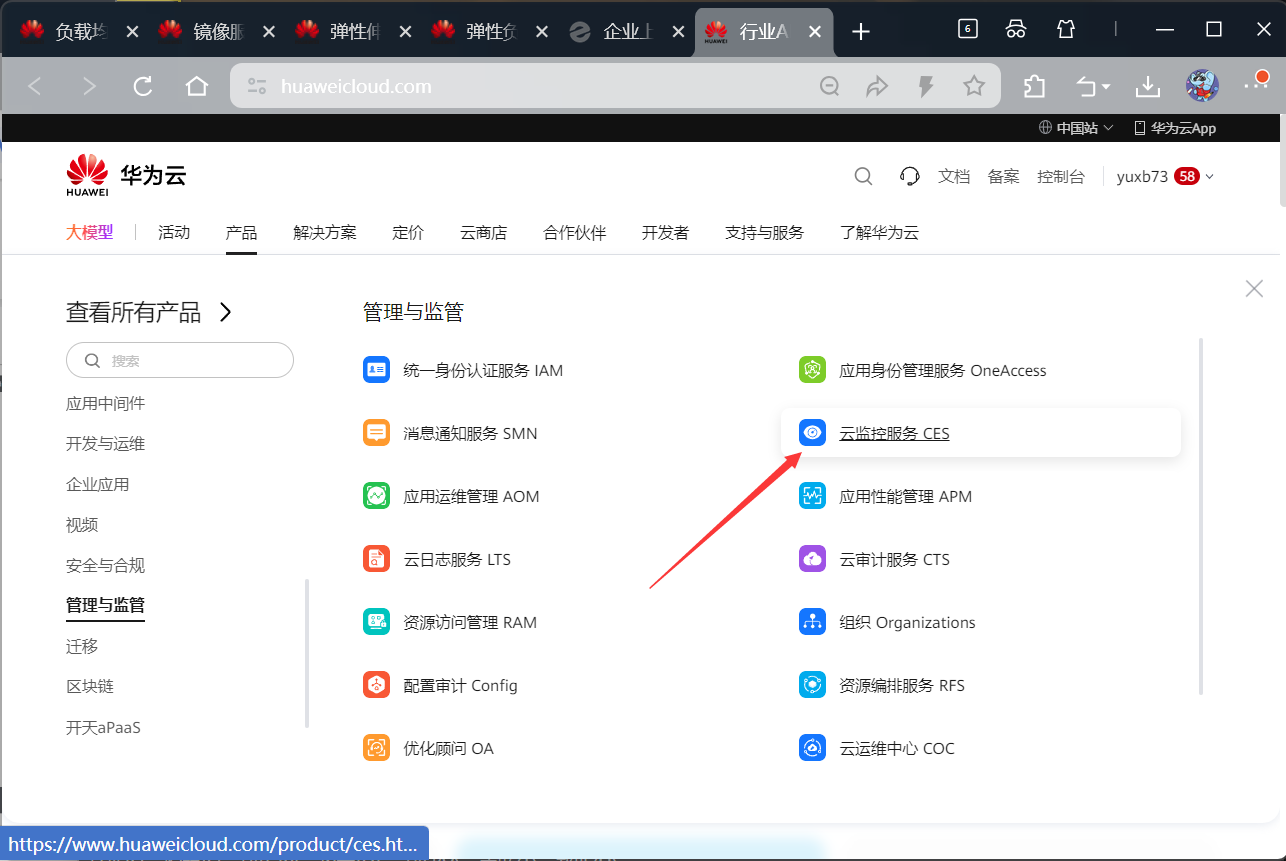This screenshot has height=861, width=1286.
Task: Open the browser extensions puzzle icon
Action: 1035,86
